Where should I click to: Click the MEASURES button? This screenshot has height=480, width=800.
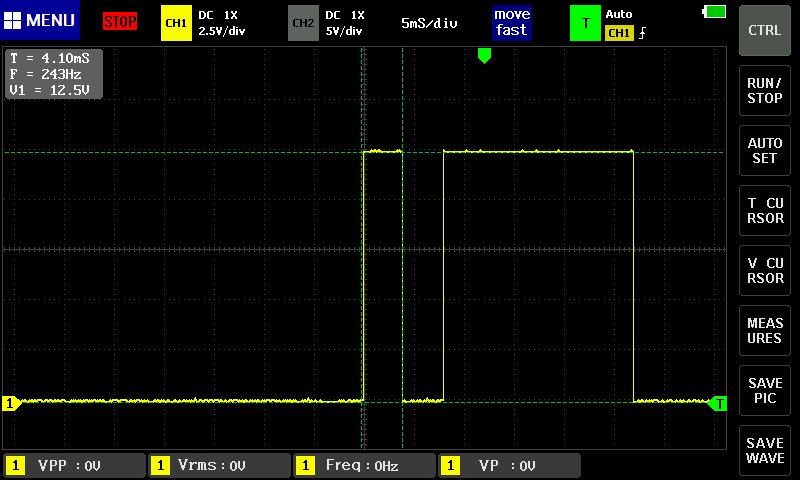point(764,331)
